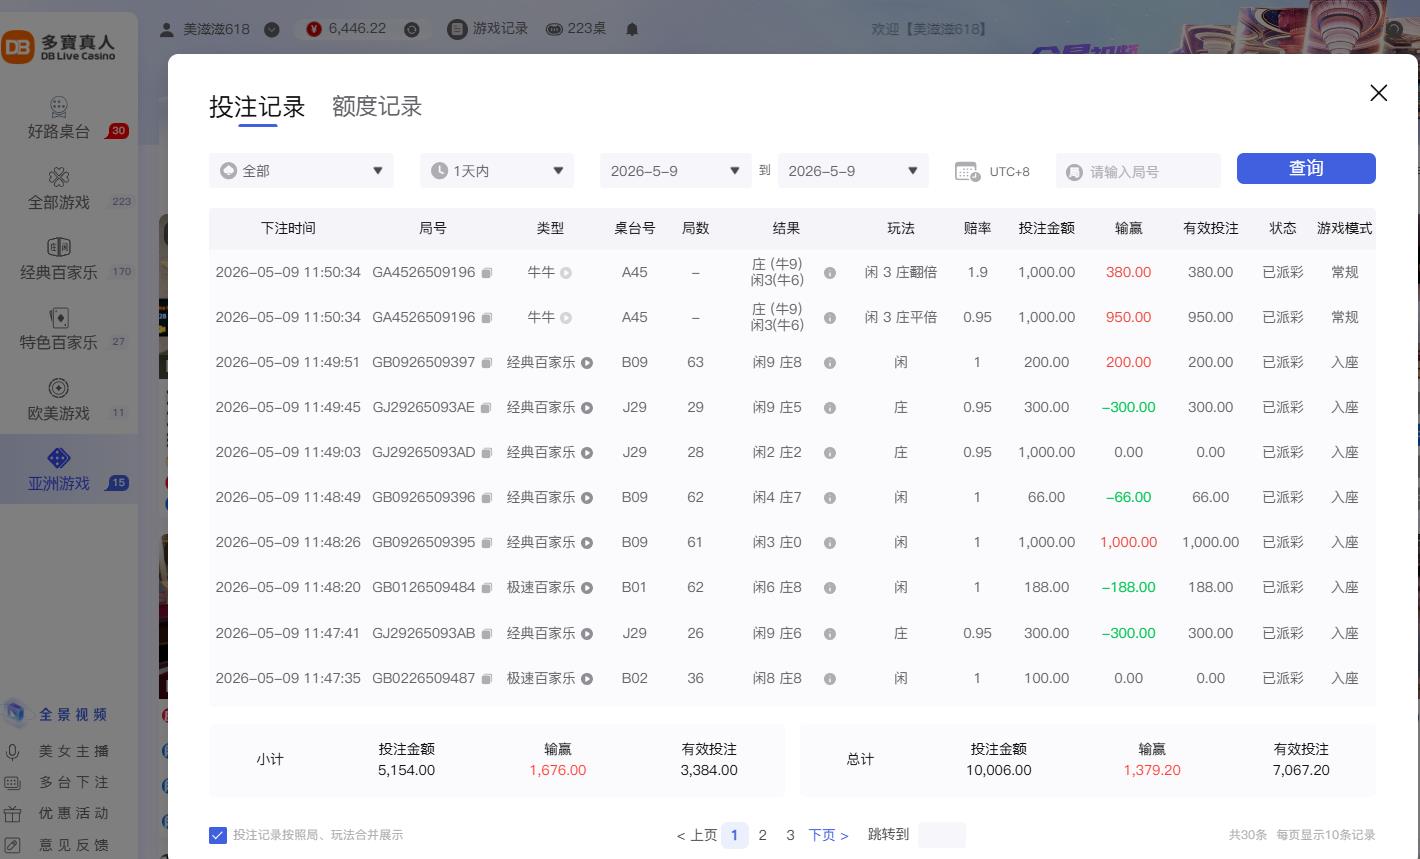Open notification bell in top bar
Viewport: 1420px width, 859px height.
632,29
